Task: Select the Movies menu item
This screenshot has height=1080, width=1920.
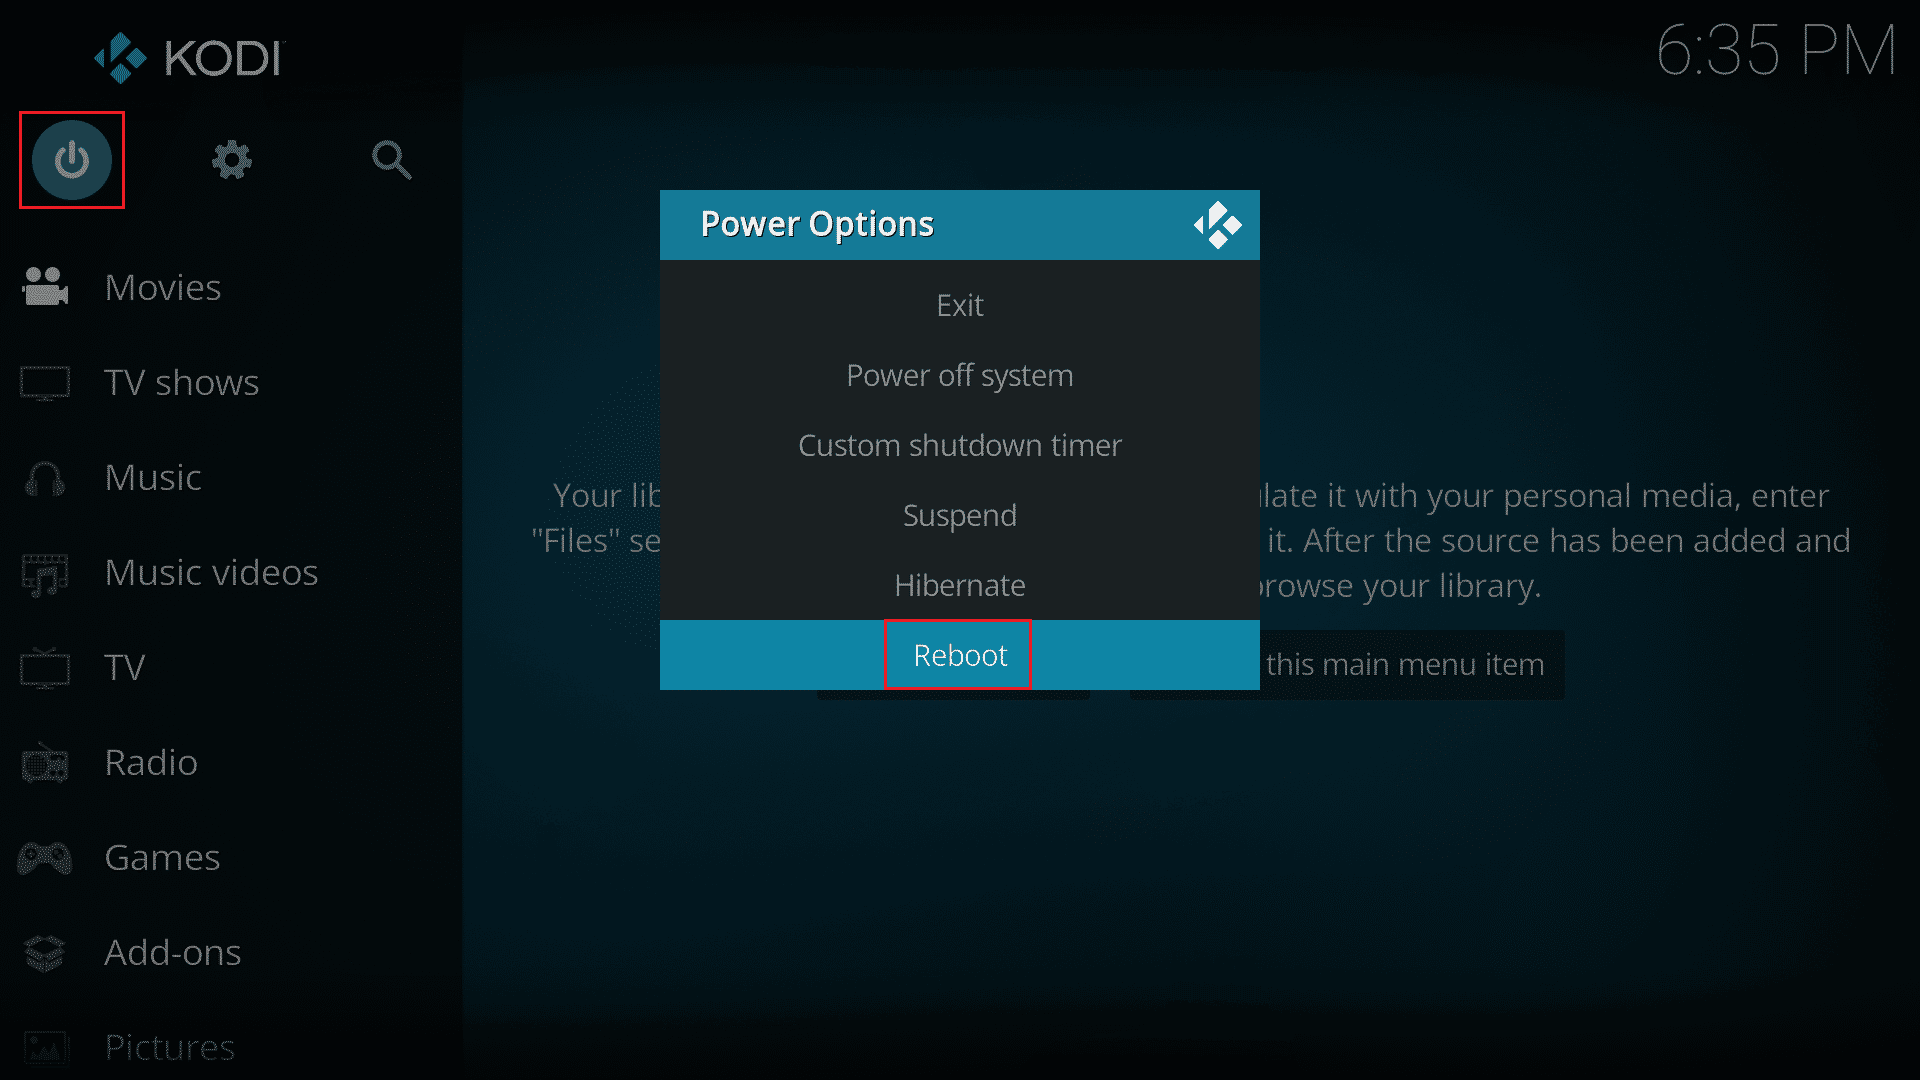Action: click(x=161, y=286)
